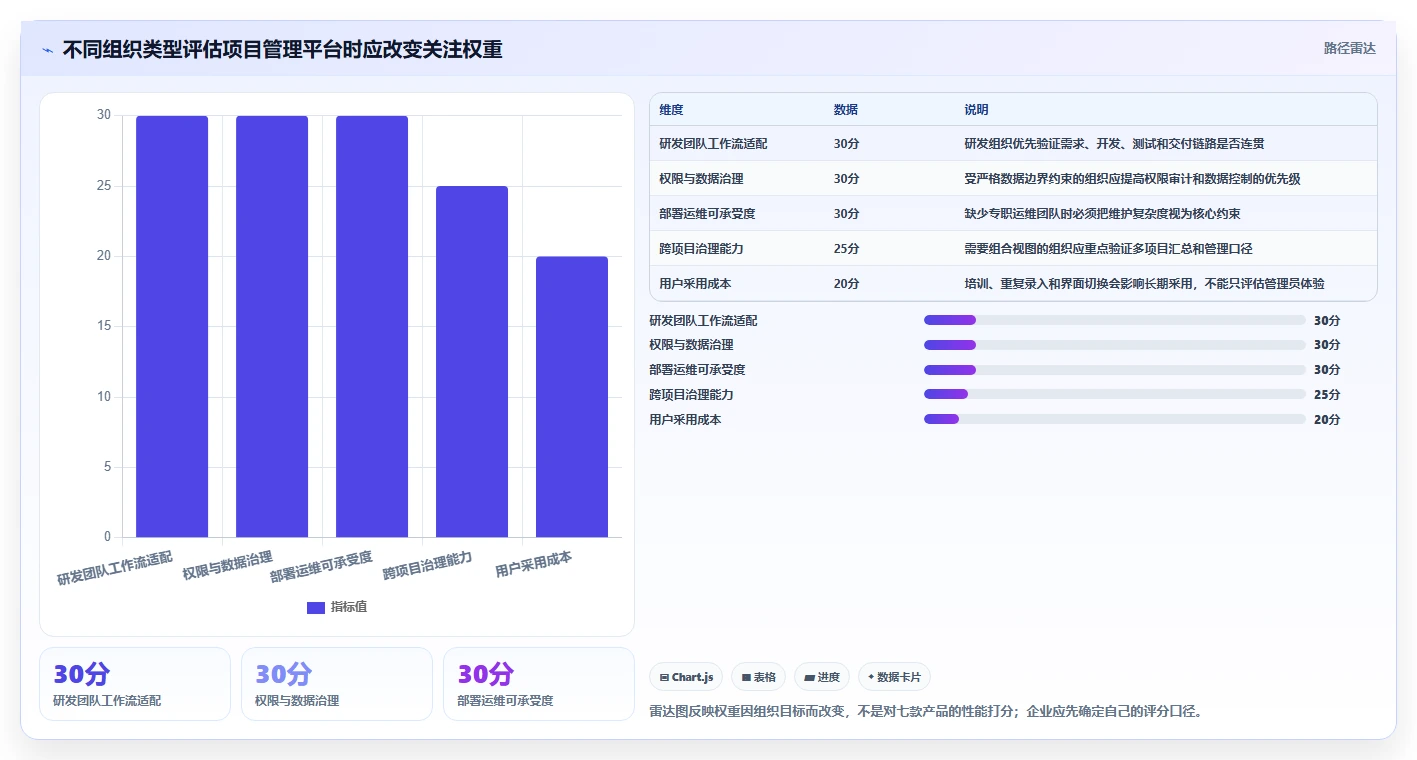Click the 20分 value beside the progress bar
Viewport: 1417px width, 760px height.
1327,420
